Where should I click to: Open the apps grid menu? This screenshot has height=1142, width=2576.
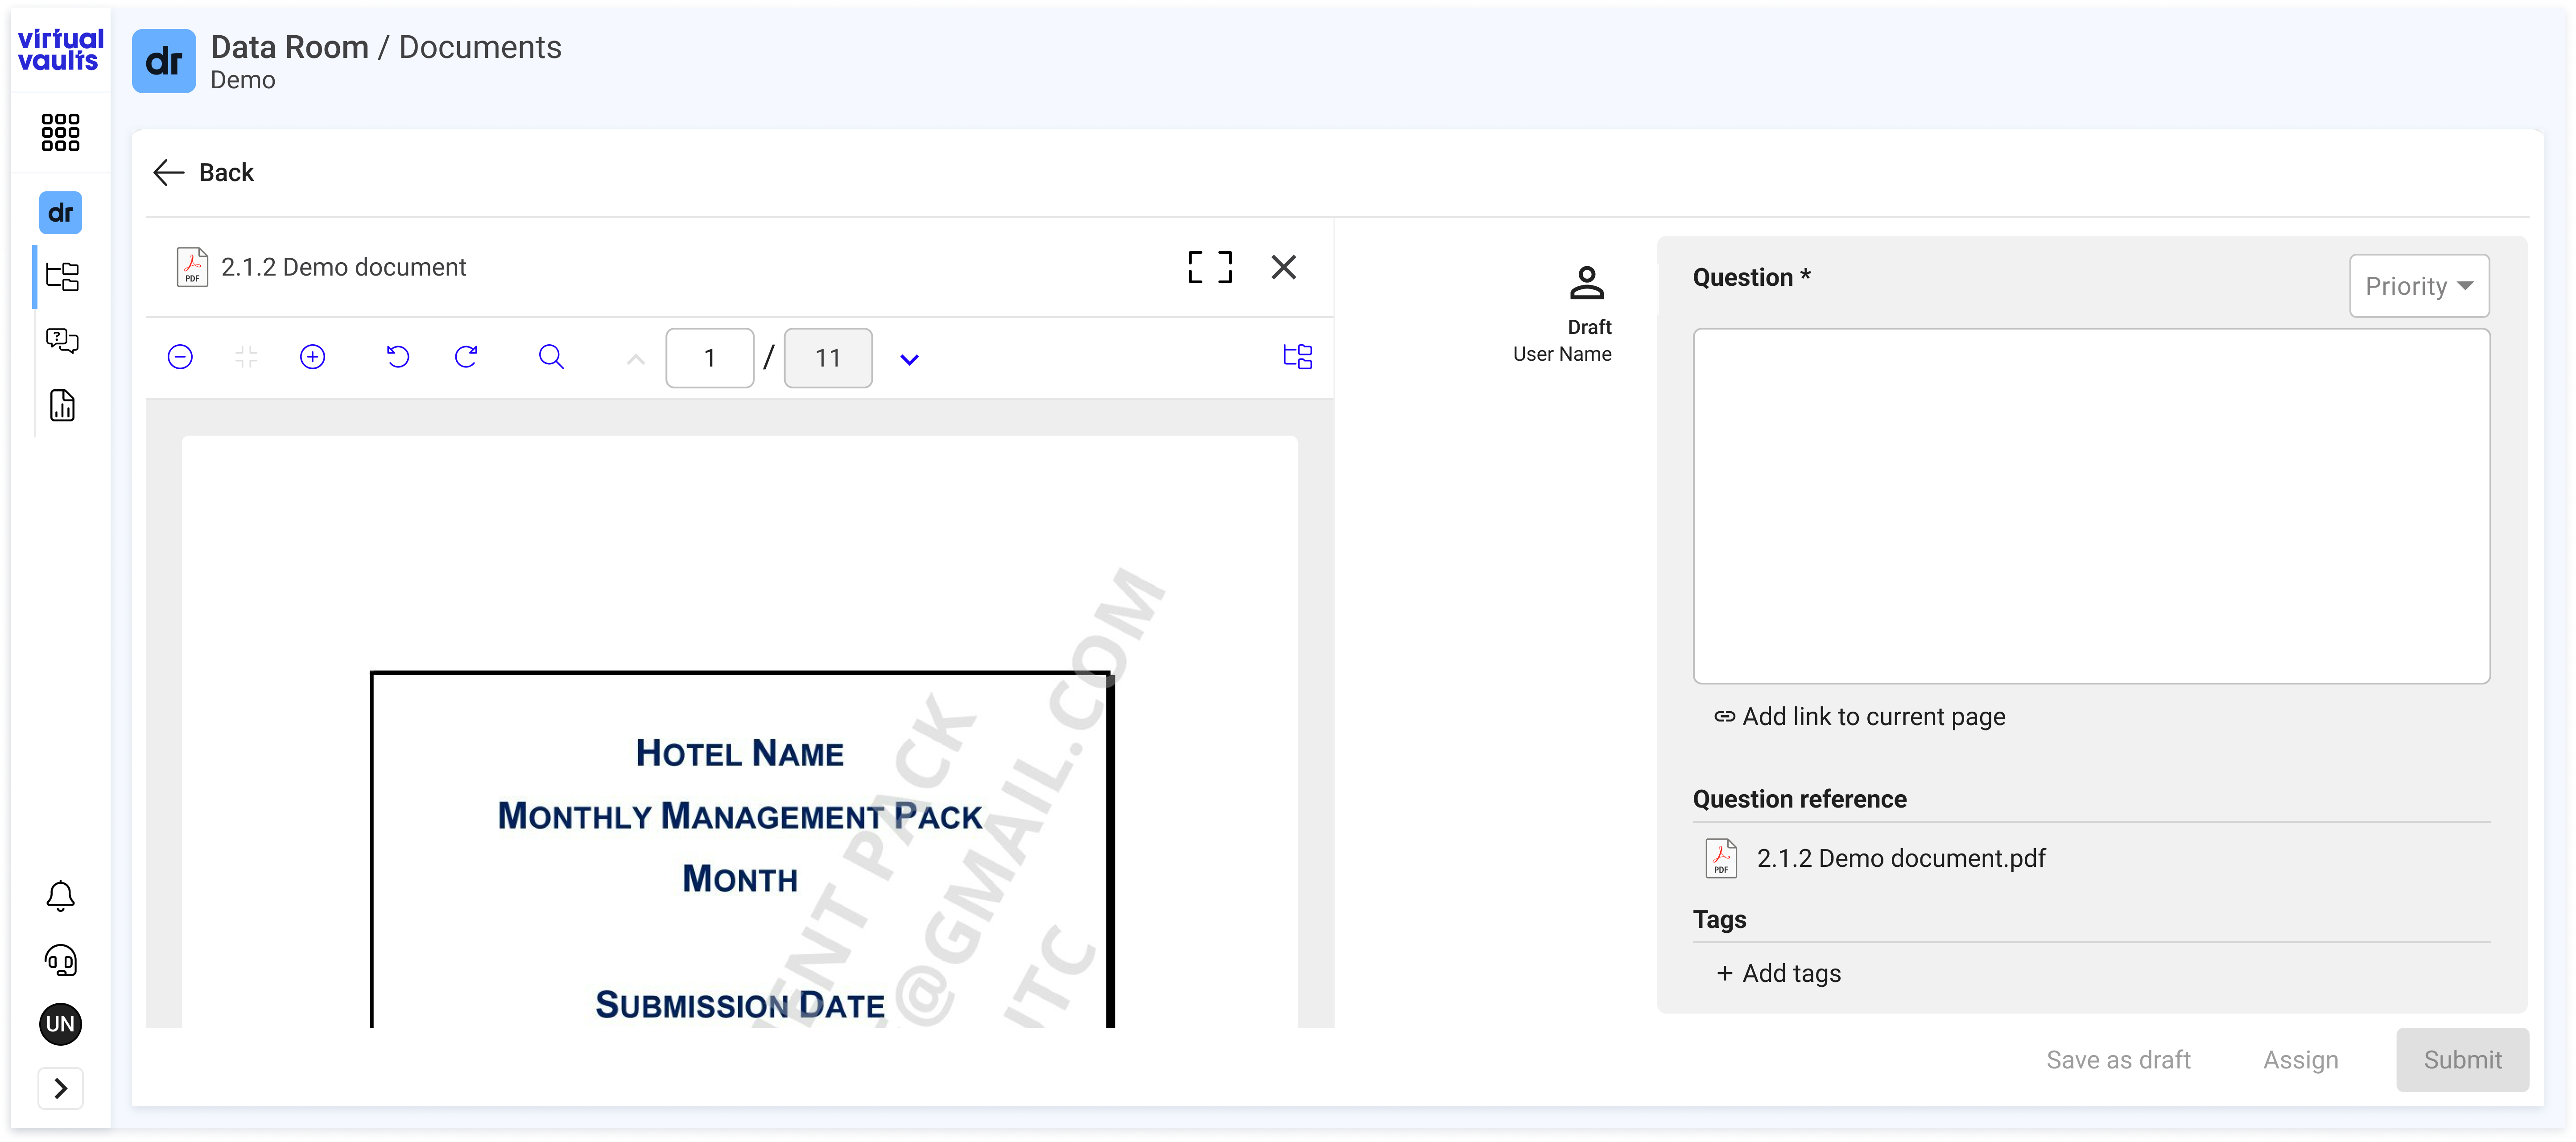(x=60, y=132)
